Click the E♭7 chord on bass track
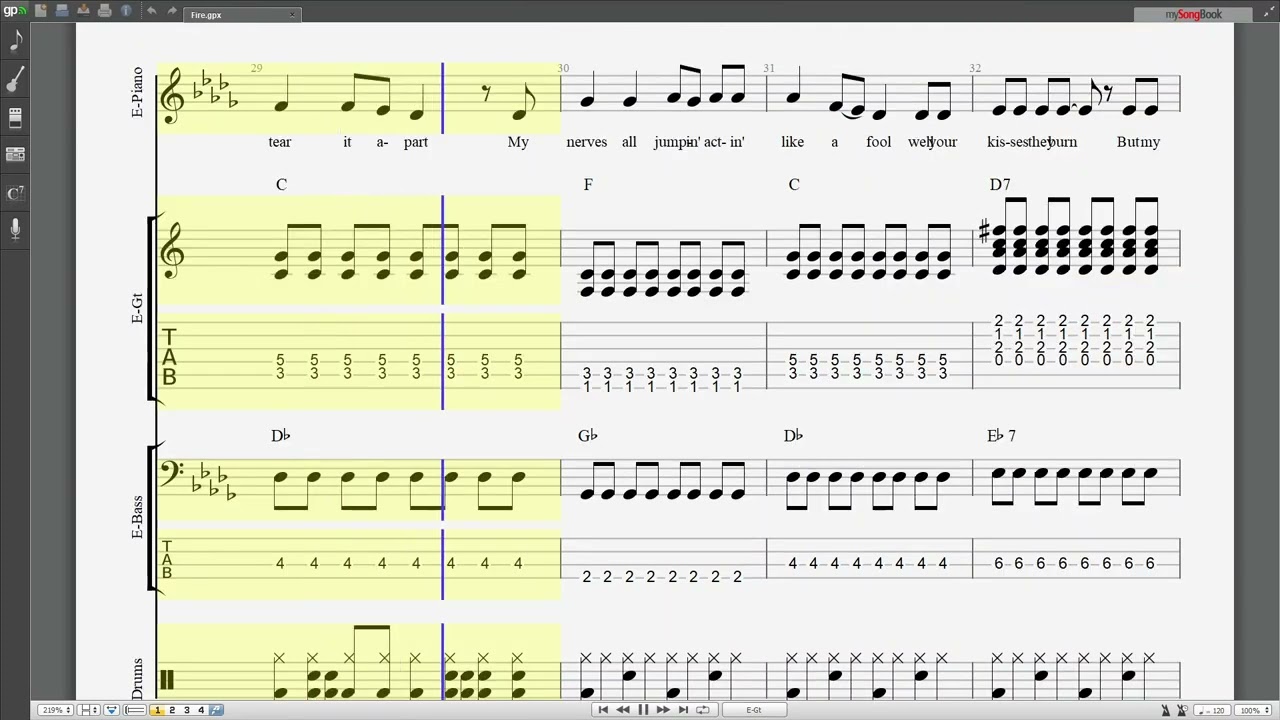 coord(1001,435)
